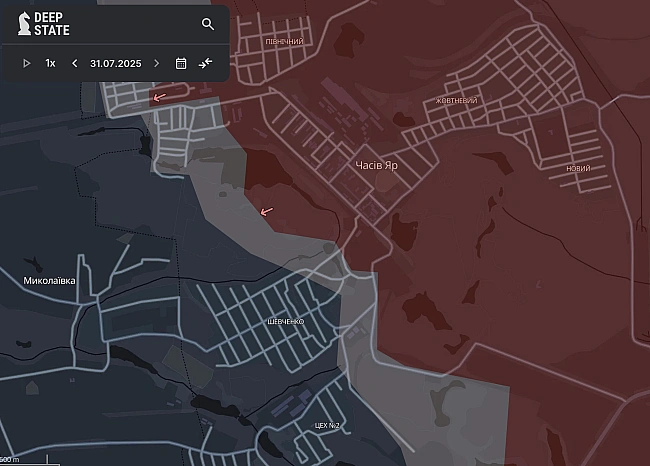This screenshot has height=466, width=650.
Task: Click the ЦЕХ №2 area label
Action: (327, 426)
